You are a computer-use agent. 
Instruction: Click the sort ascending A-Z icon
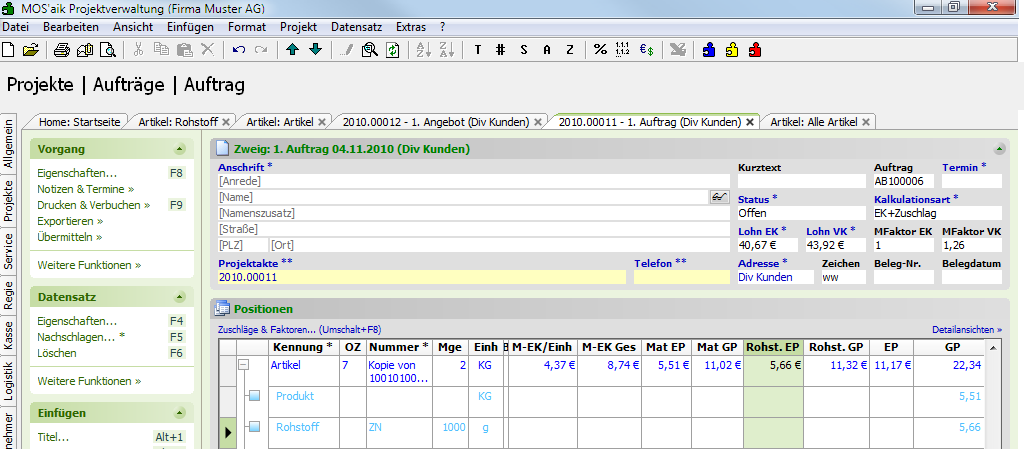click(423, 50)
